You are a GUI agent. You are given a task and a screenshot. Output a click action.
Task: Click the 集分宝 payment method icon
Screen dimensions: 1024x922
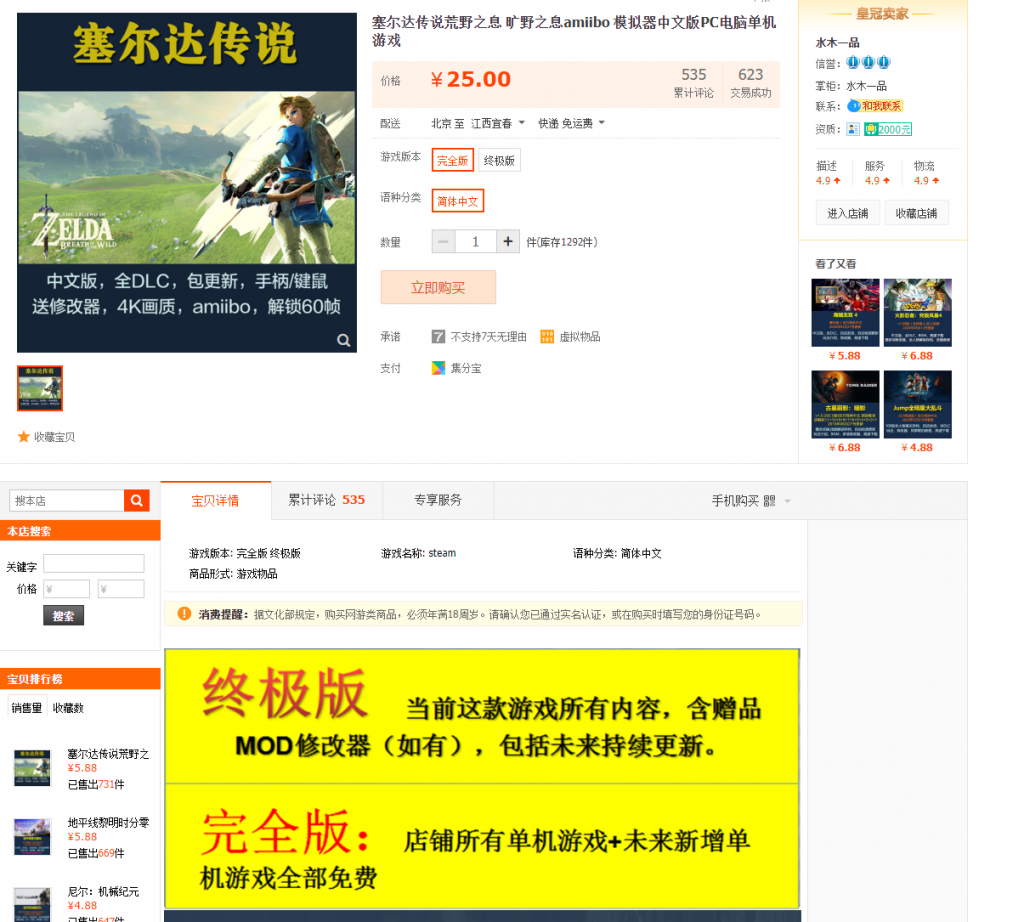point(437,367)
